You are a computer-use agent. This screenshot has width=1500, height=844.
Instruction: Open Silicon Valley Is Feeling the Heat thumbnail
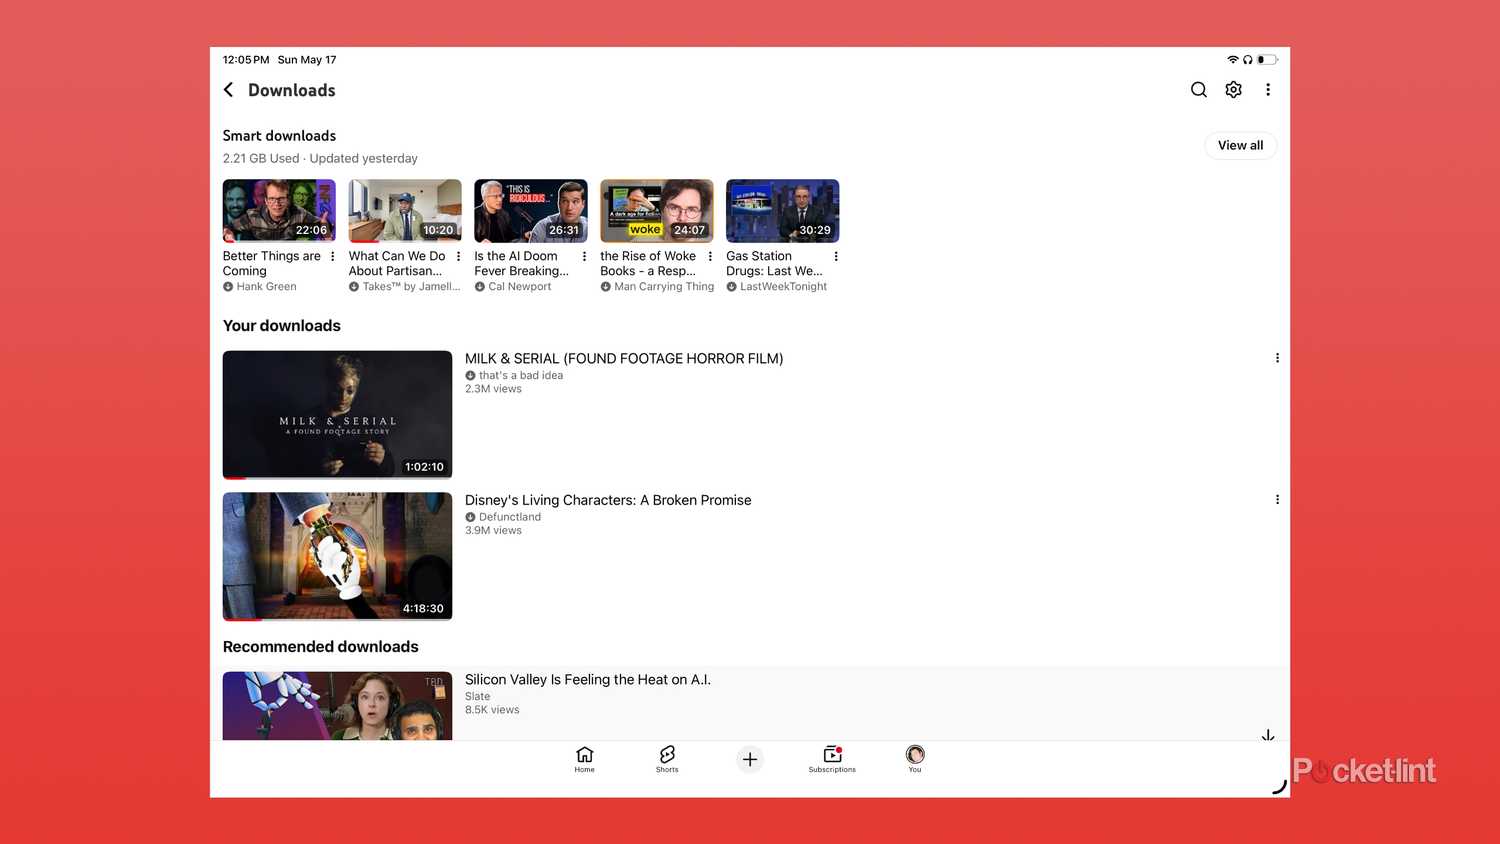click(x=337, y=706)
